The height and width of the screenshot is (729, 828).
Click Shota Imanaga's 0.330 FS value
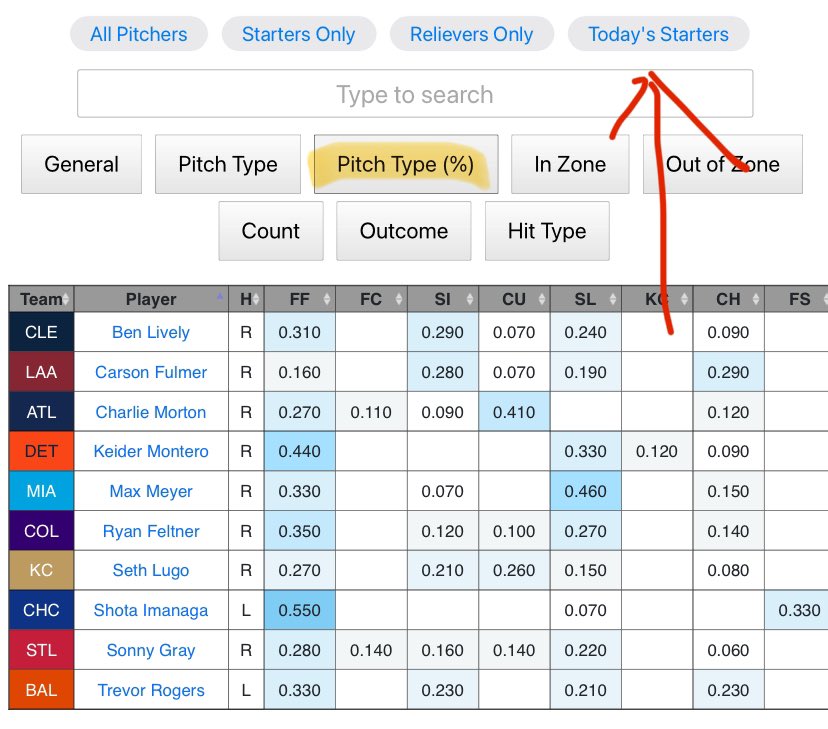797,610
